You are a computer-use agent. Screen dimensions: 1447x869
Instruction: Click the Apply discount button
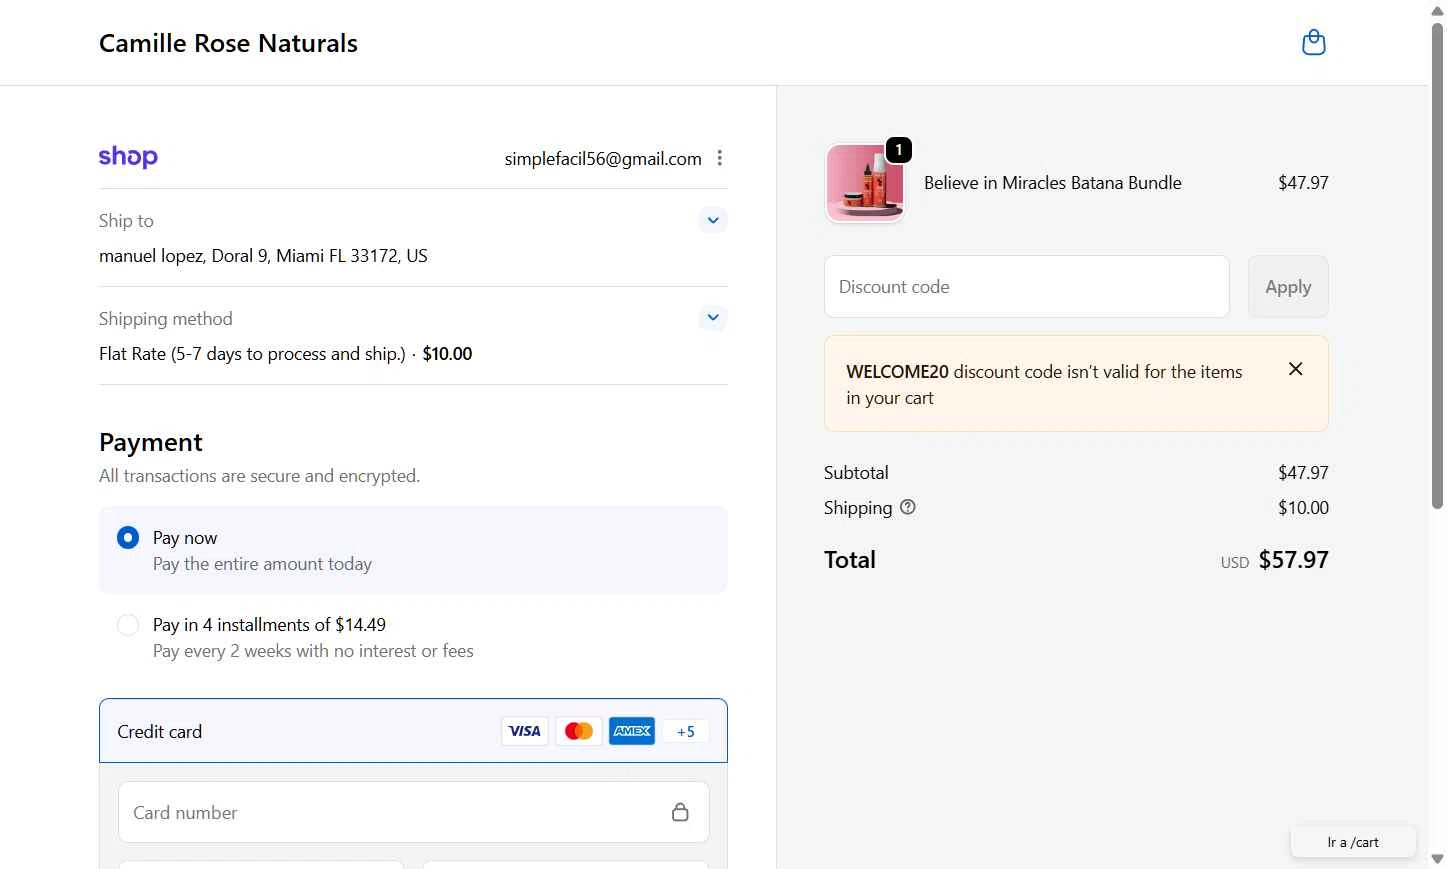tap(1288, 287)
